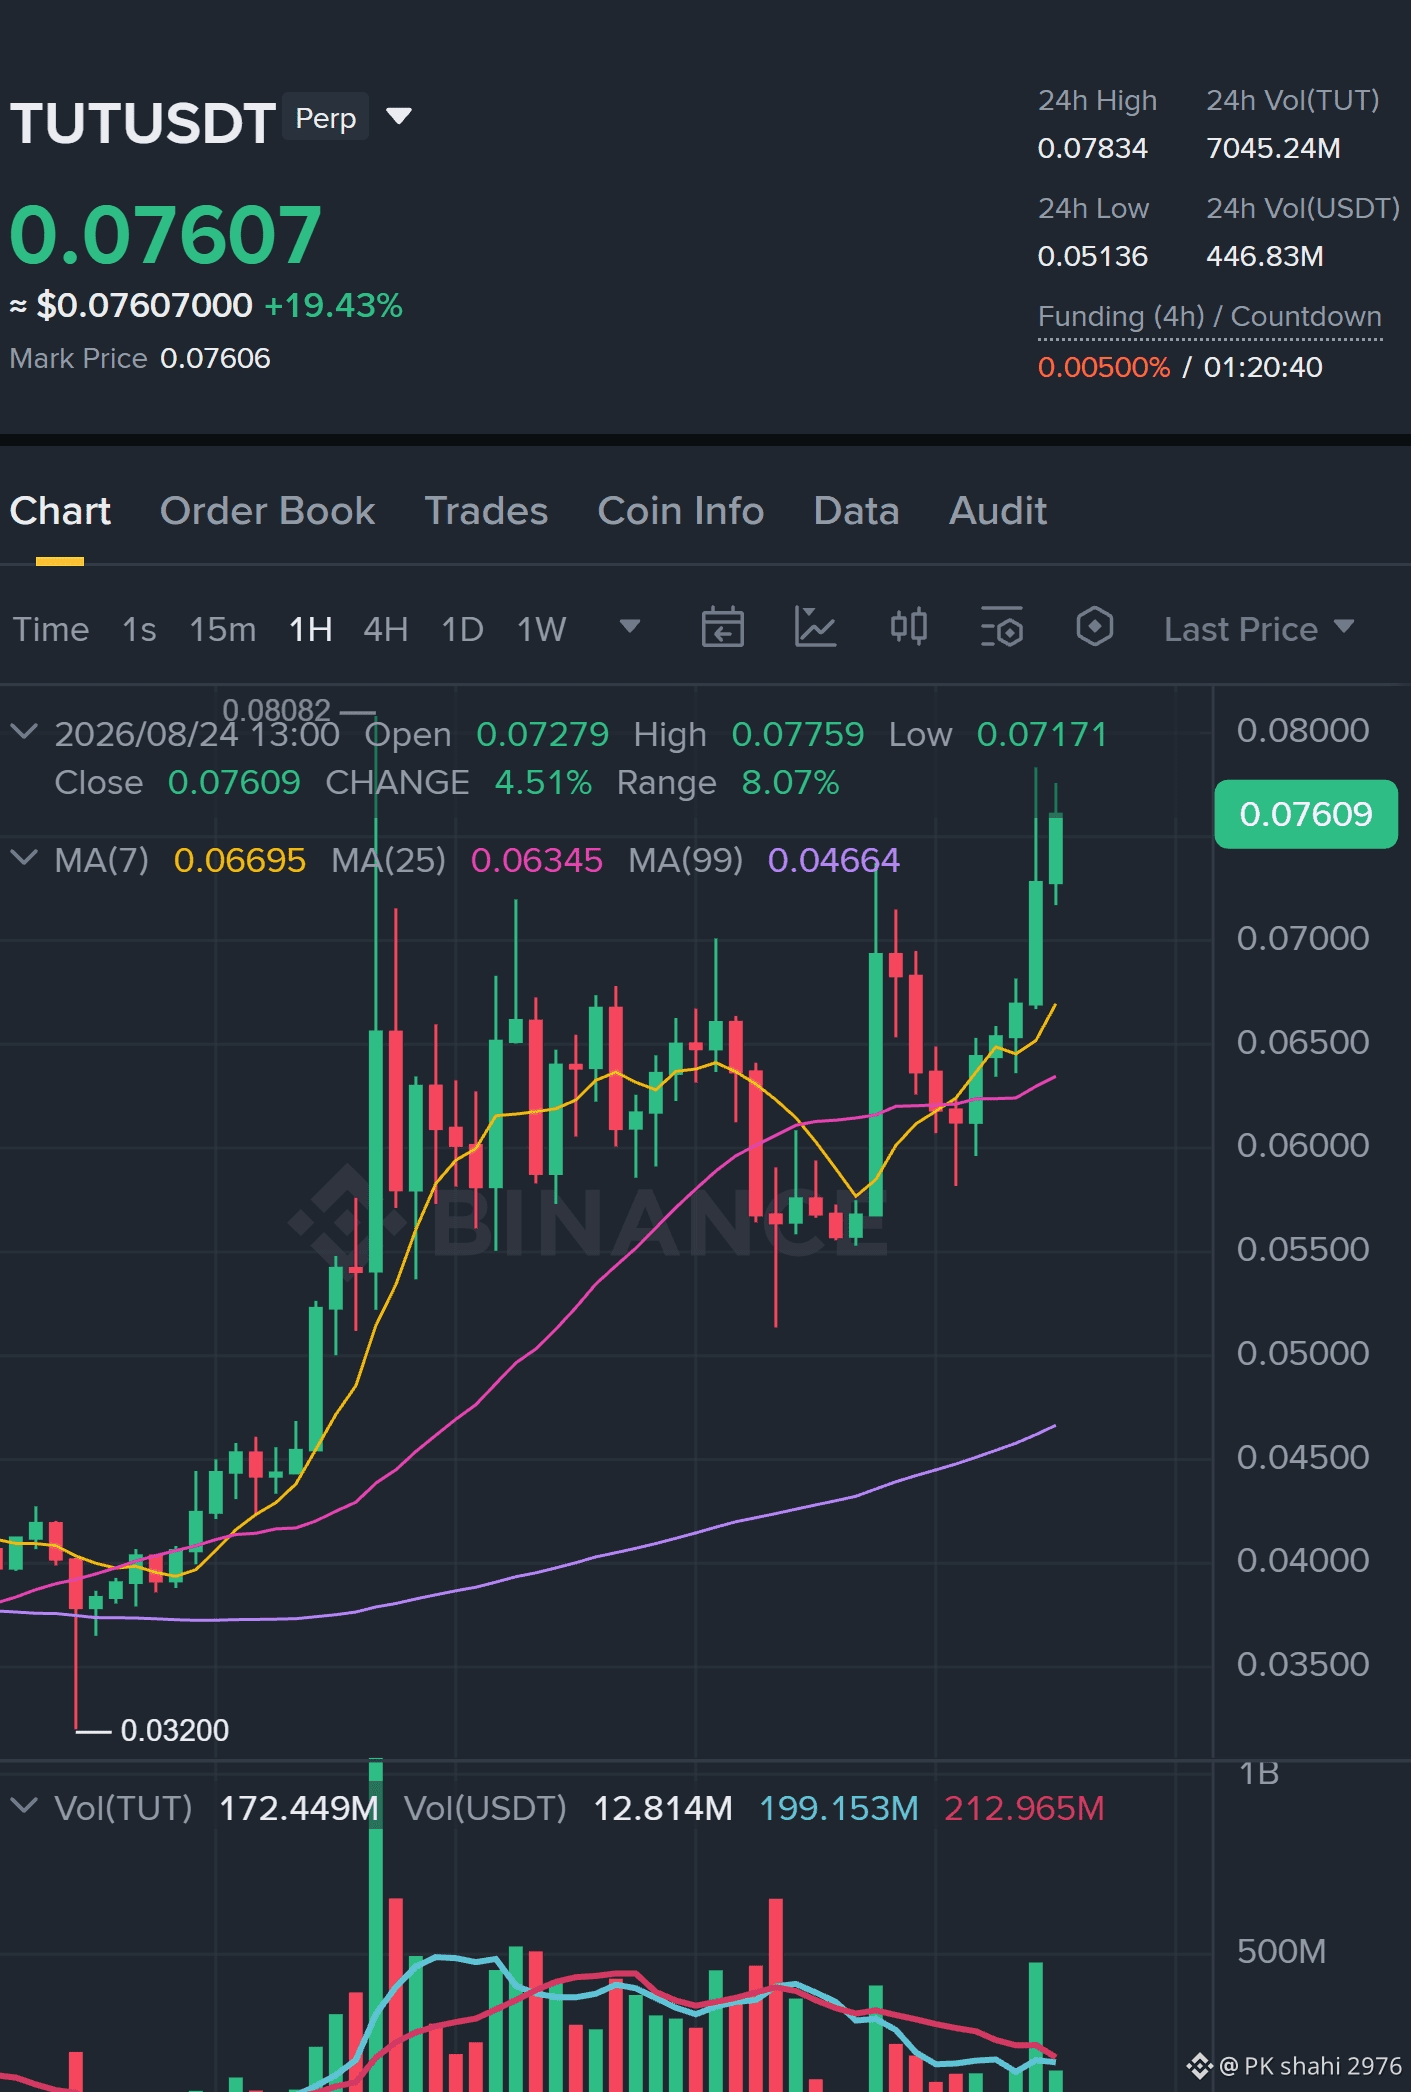1411x2092 pixels.
Task: Open the TUTUSDT pair selector dropdown arrow
Action: pos(399,117)
